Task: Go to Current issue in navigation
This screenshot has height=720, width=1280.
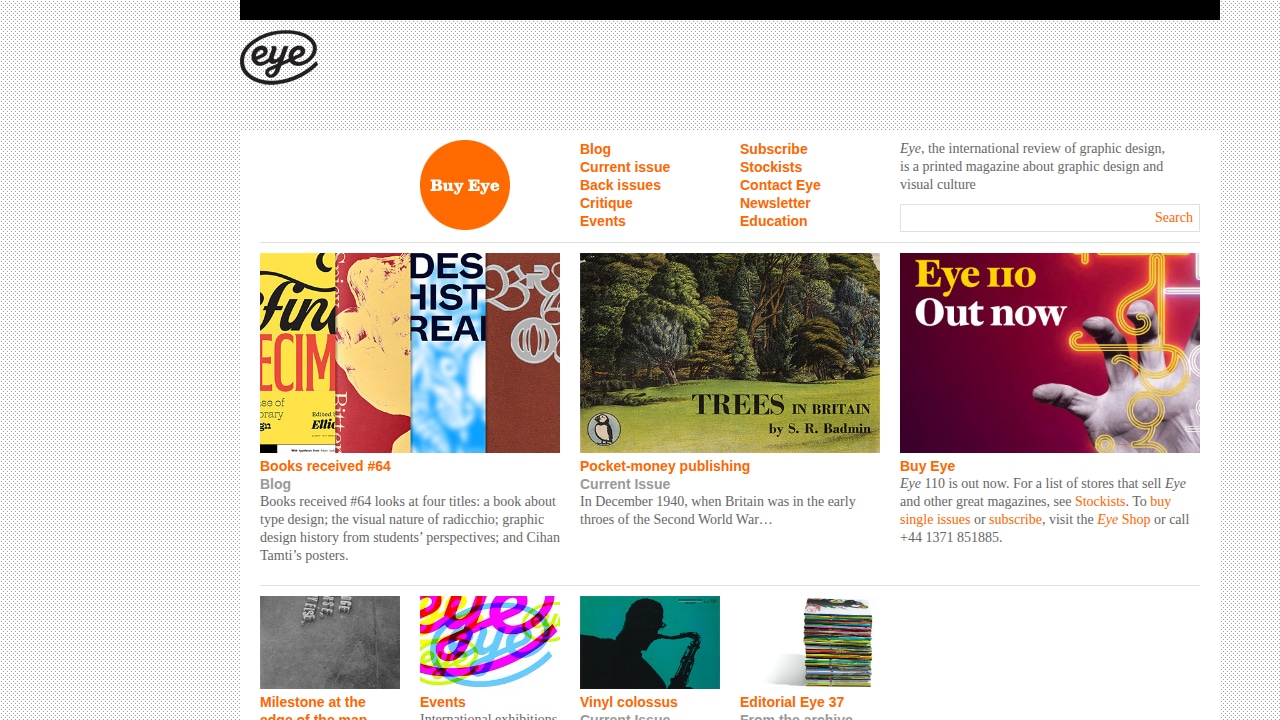Action: coord(625,167)
